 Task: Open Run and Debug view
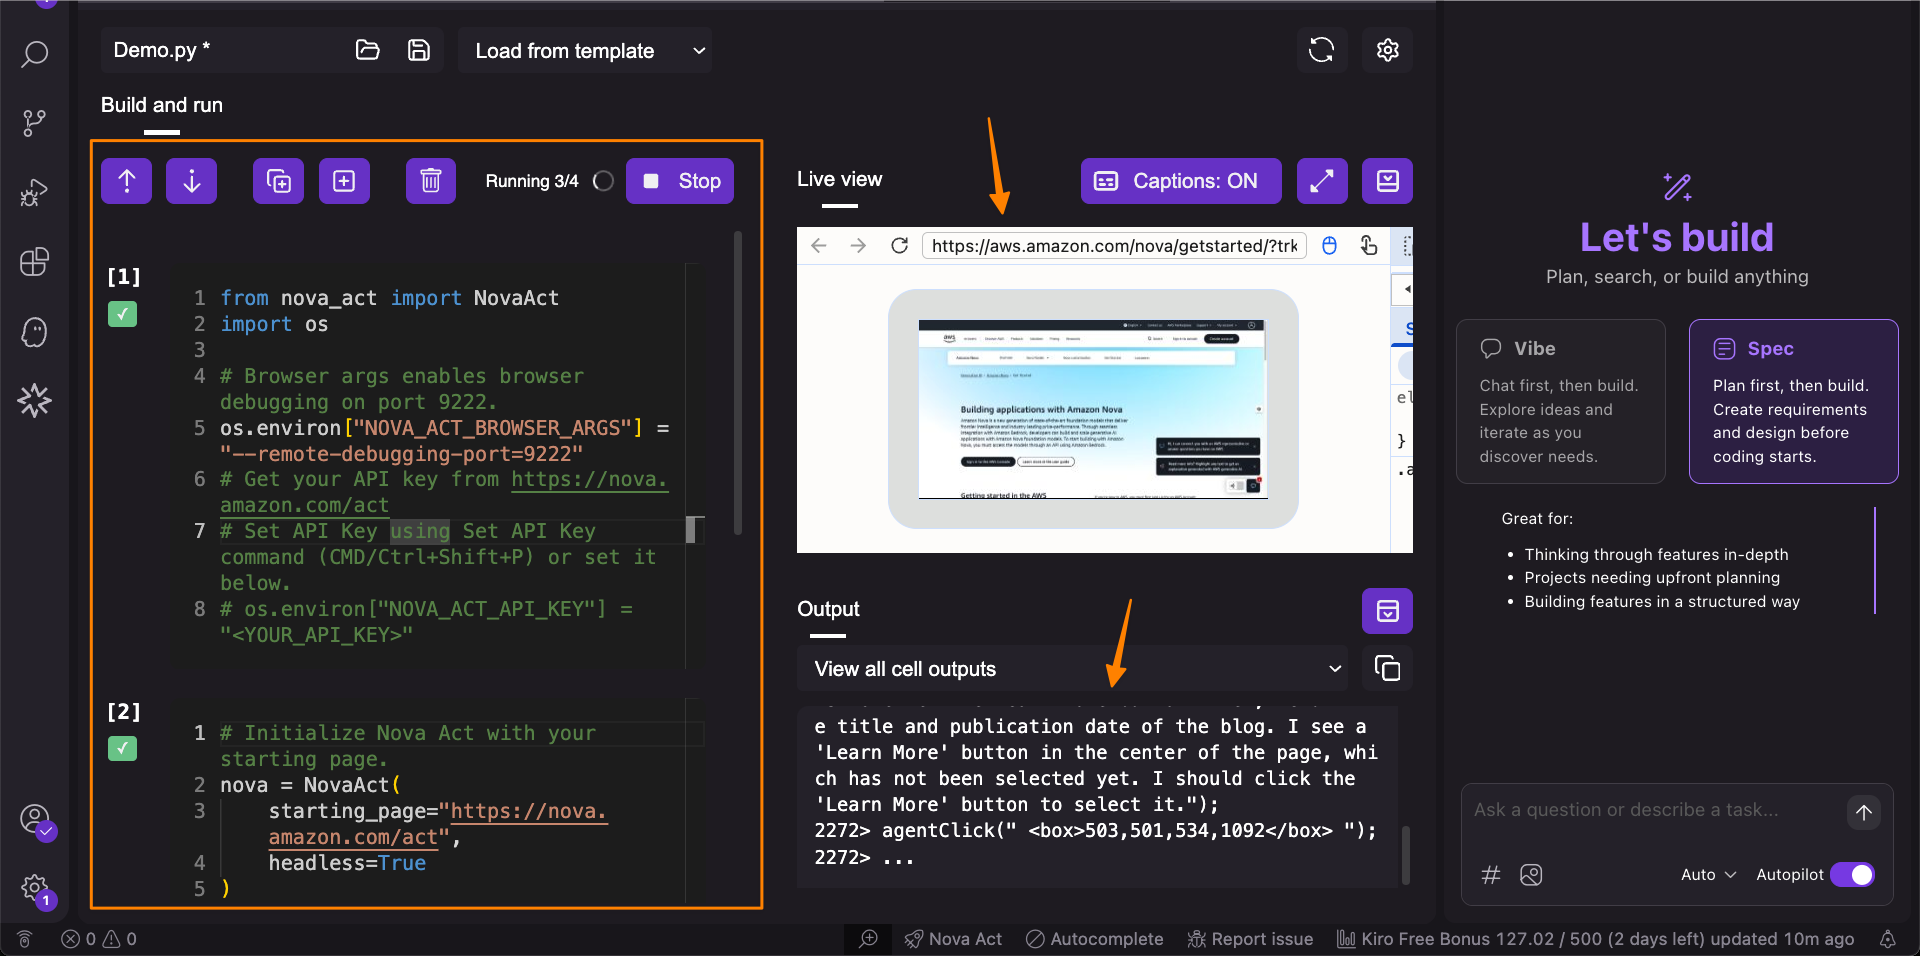pyautogui.click(x=35, y=192)
